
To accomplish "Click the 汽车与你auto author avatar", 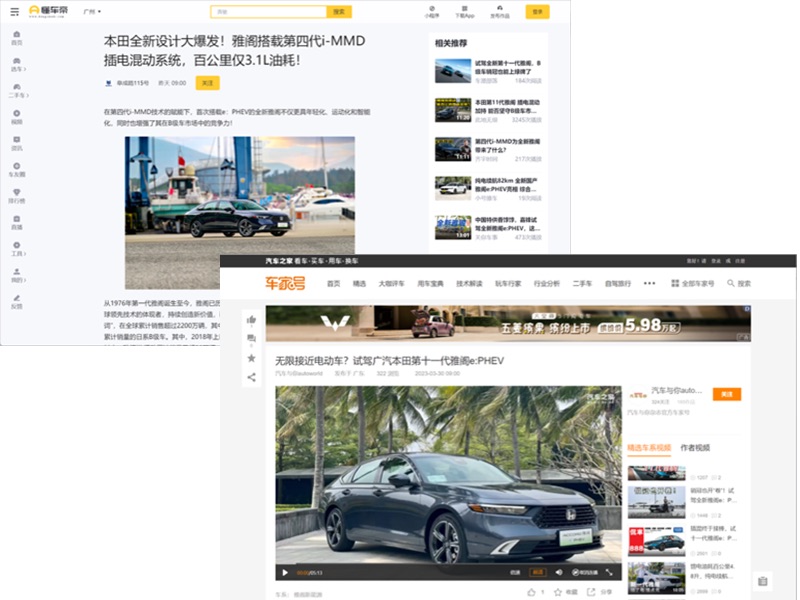I will [638, 394].
